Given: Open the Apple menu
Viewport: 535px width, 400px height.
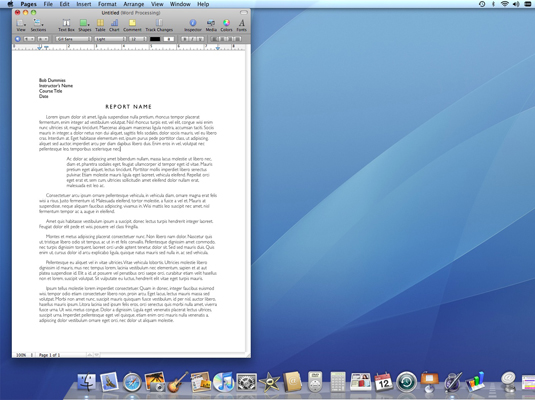Looking at the screenshot, I should point(10,4).
